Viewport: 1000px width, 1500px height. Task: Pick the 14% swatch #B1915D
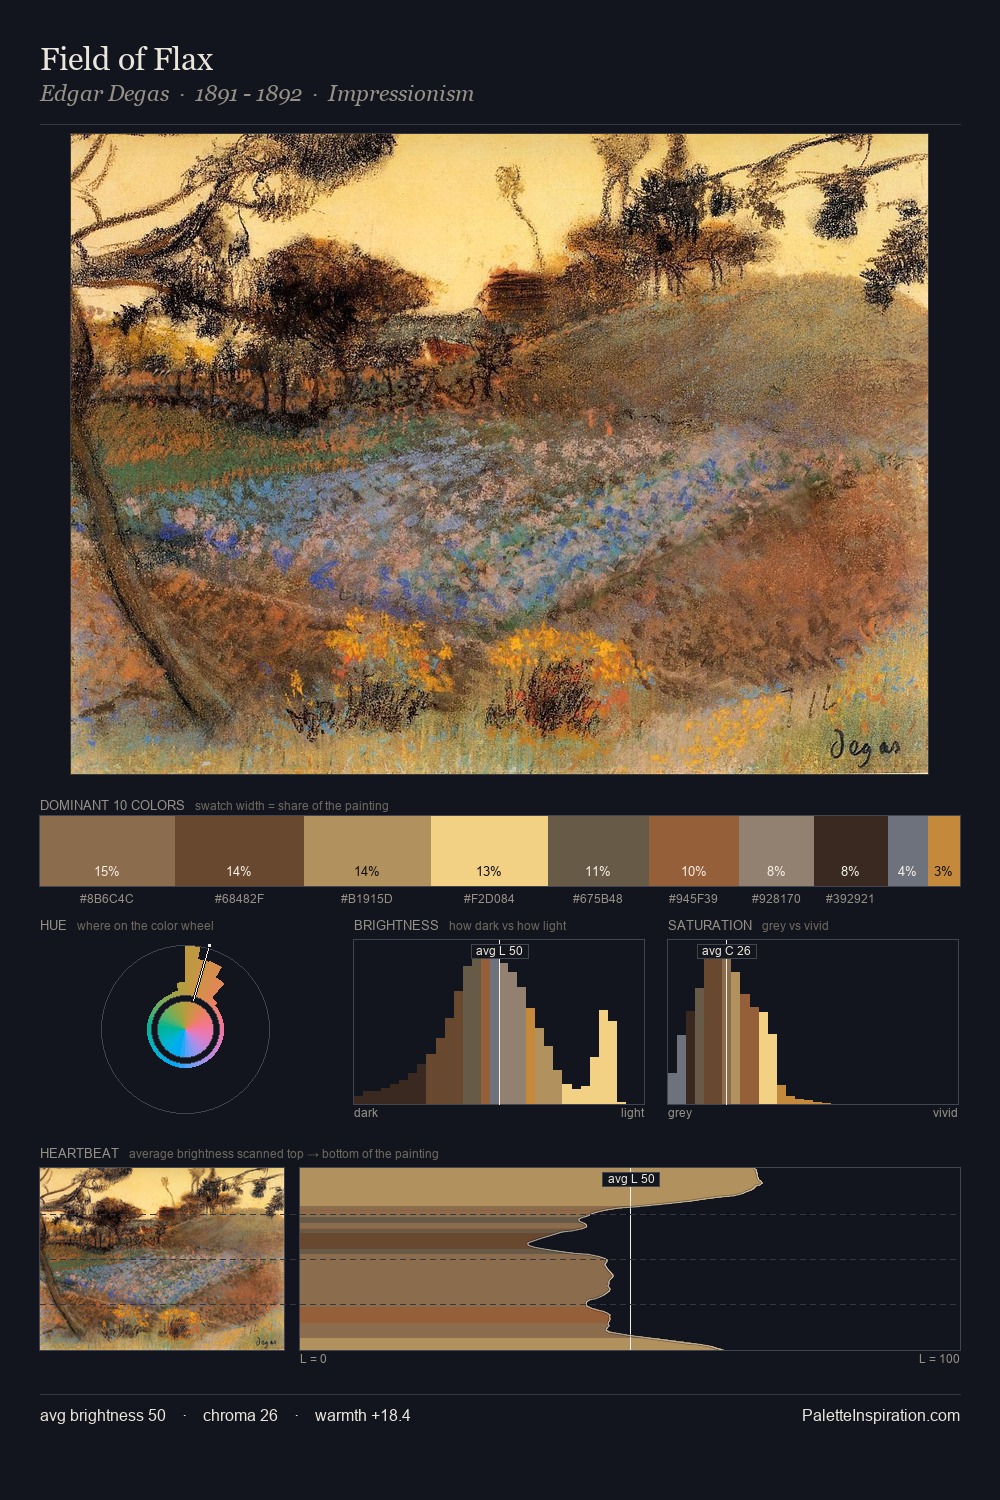pos(367,851)
